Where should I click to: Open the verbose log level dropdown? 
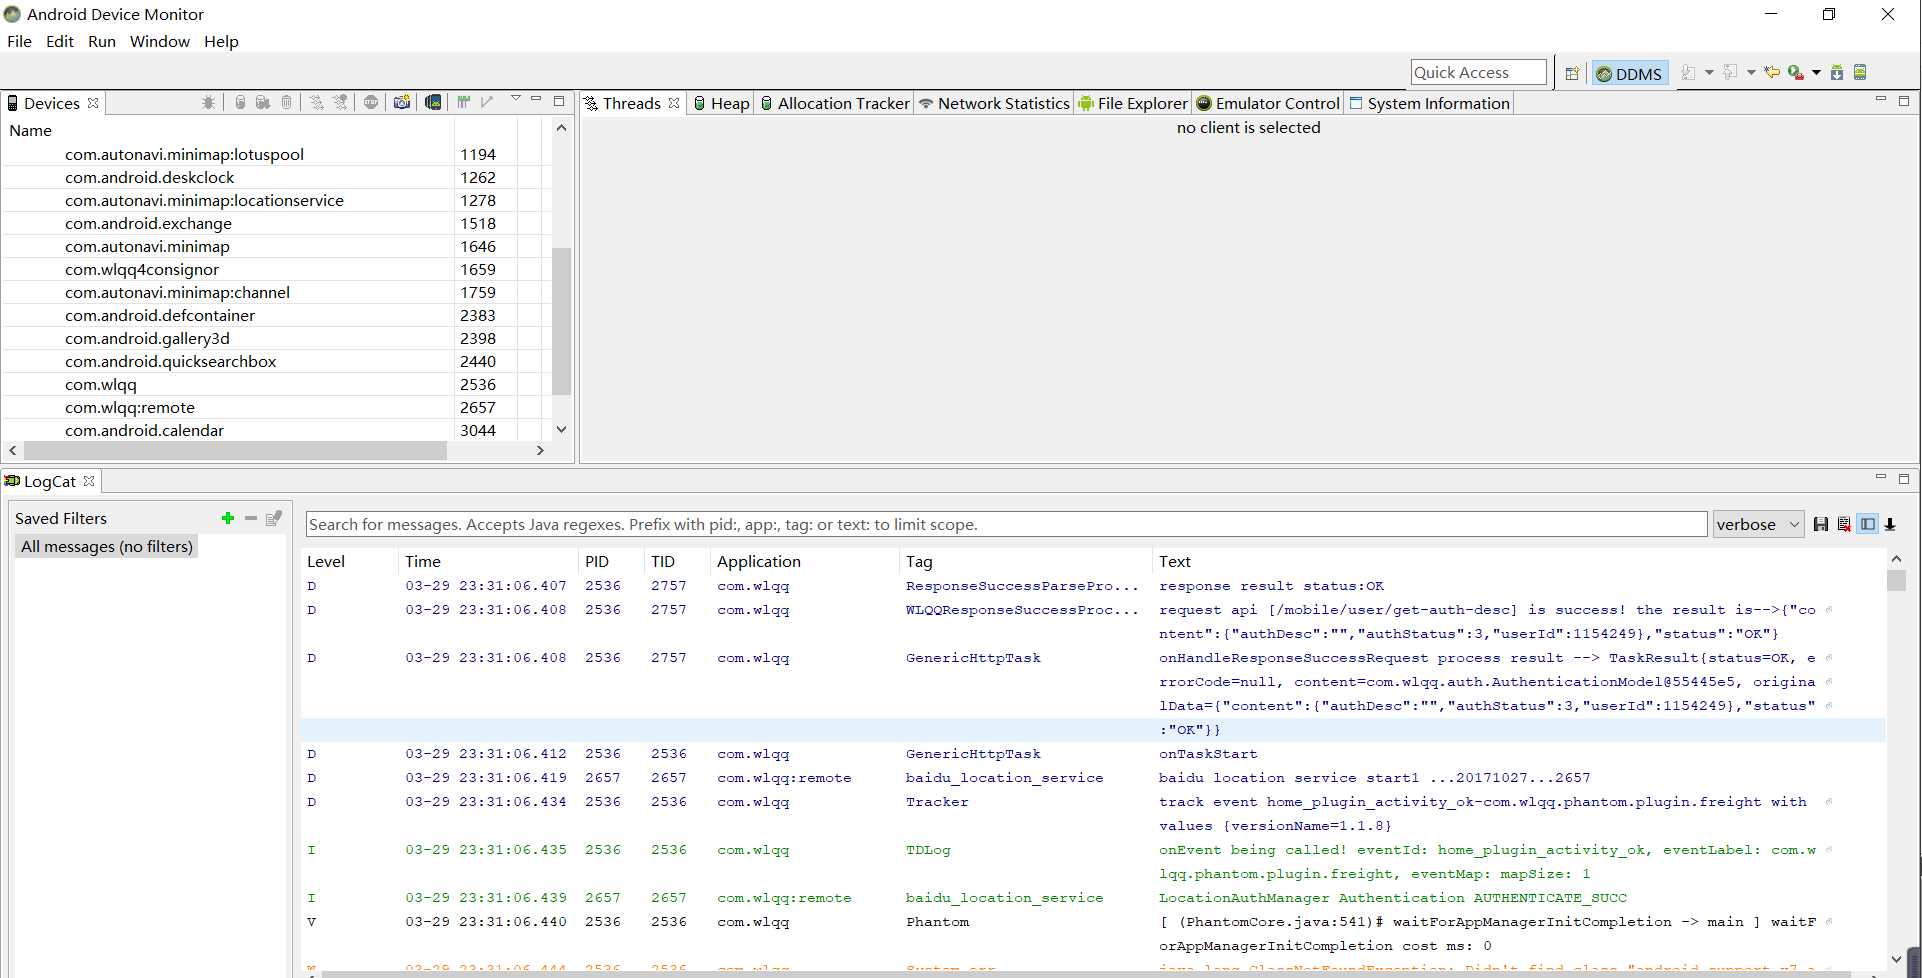click(x=1758, y=524)
